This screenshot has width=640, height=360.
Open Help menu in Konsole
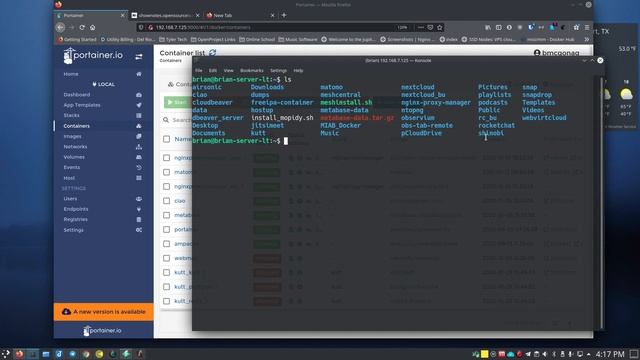pyautogui.click(x=298, y=71)
